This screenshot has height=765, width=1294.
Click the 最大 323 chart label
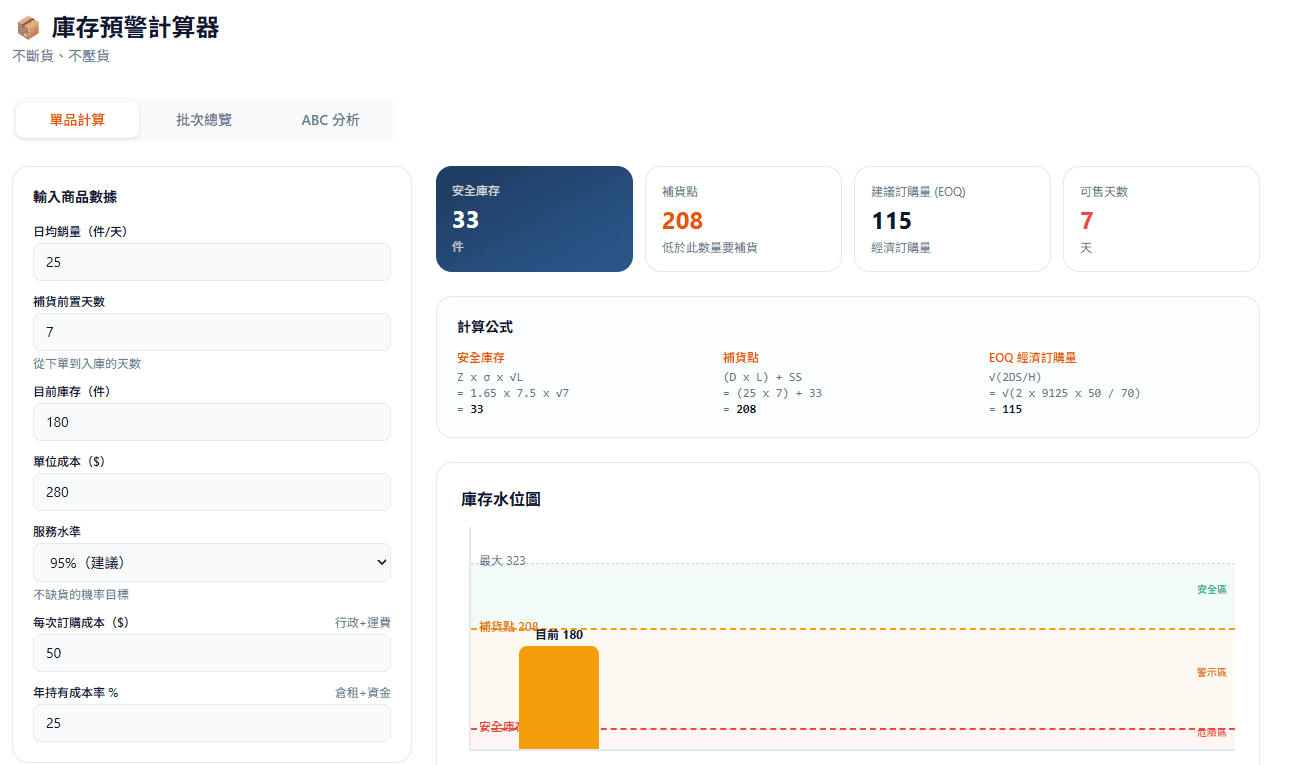502,561
